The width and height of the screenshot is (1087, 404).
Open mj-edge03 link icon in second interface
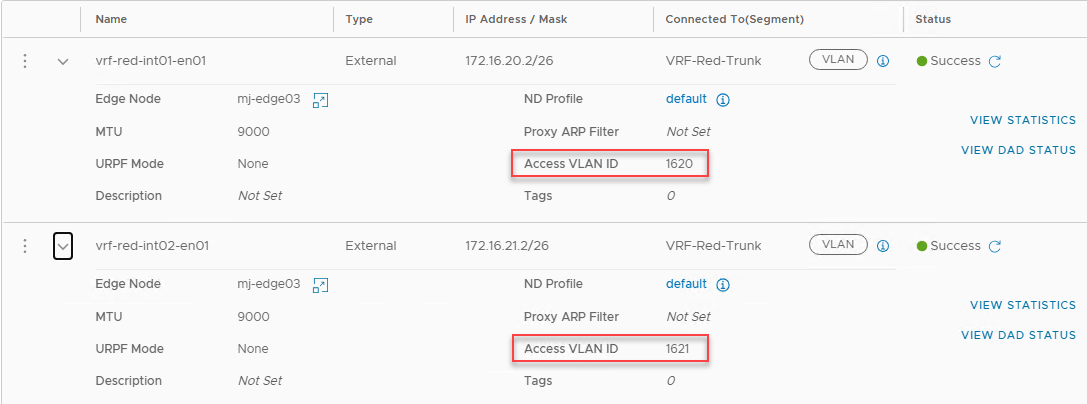[320, 285]
